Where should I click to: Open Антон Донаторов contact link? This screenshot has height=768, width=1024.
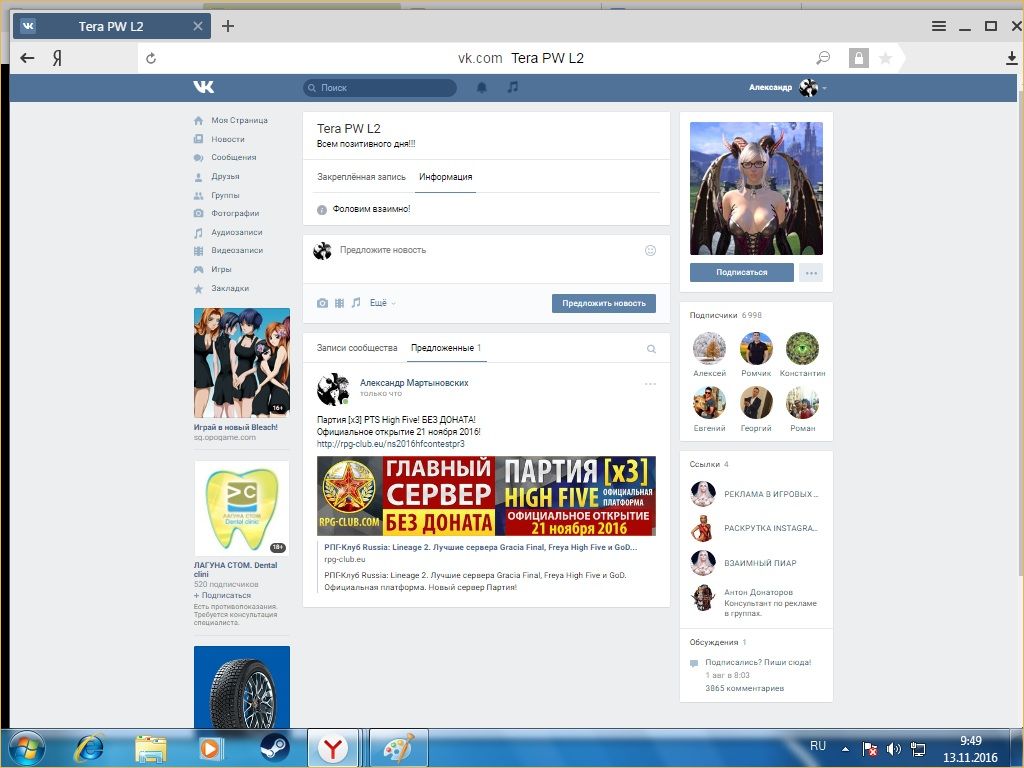[758, 592]
